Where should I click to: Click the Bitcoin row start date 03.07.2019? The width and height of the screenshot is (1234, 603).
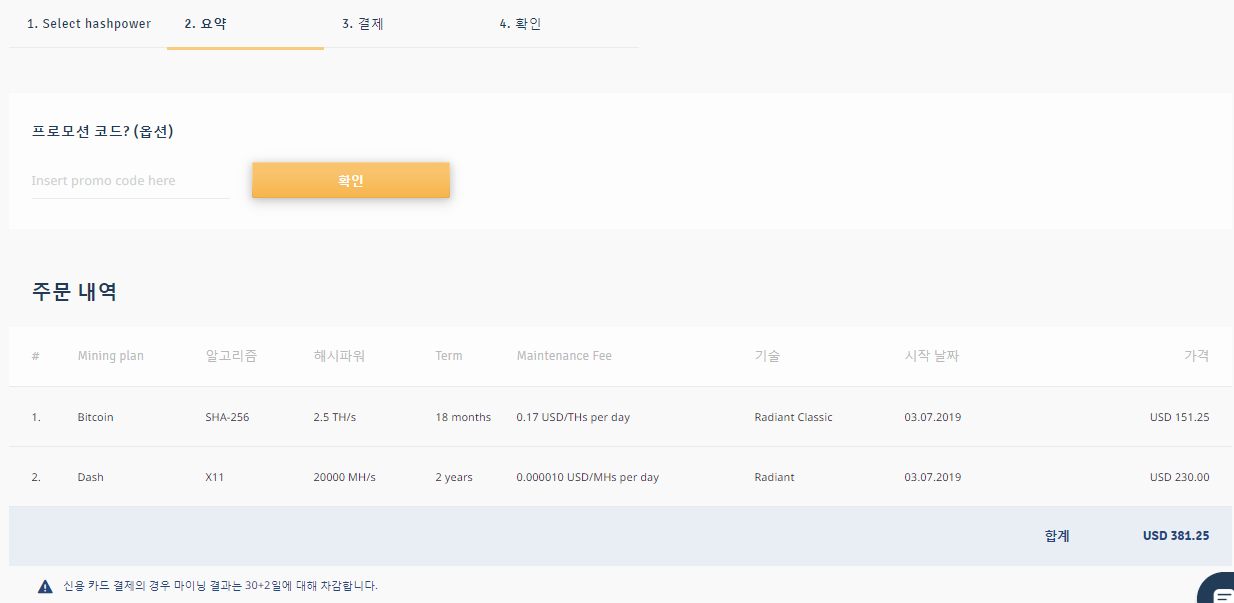pyautogui.click(x=933, y=417)
